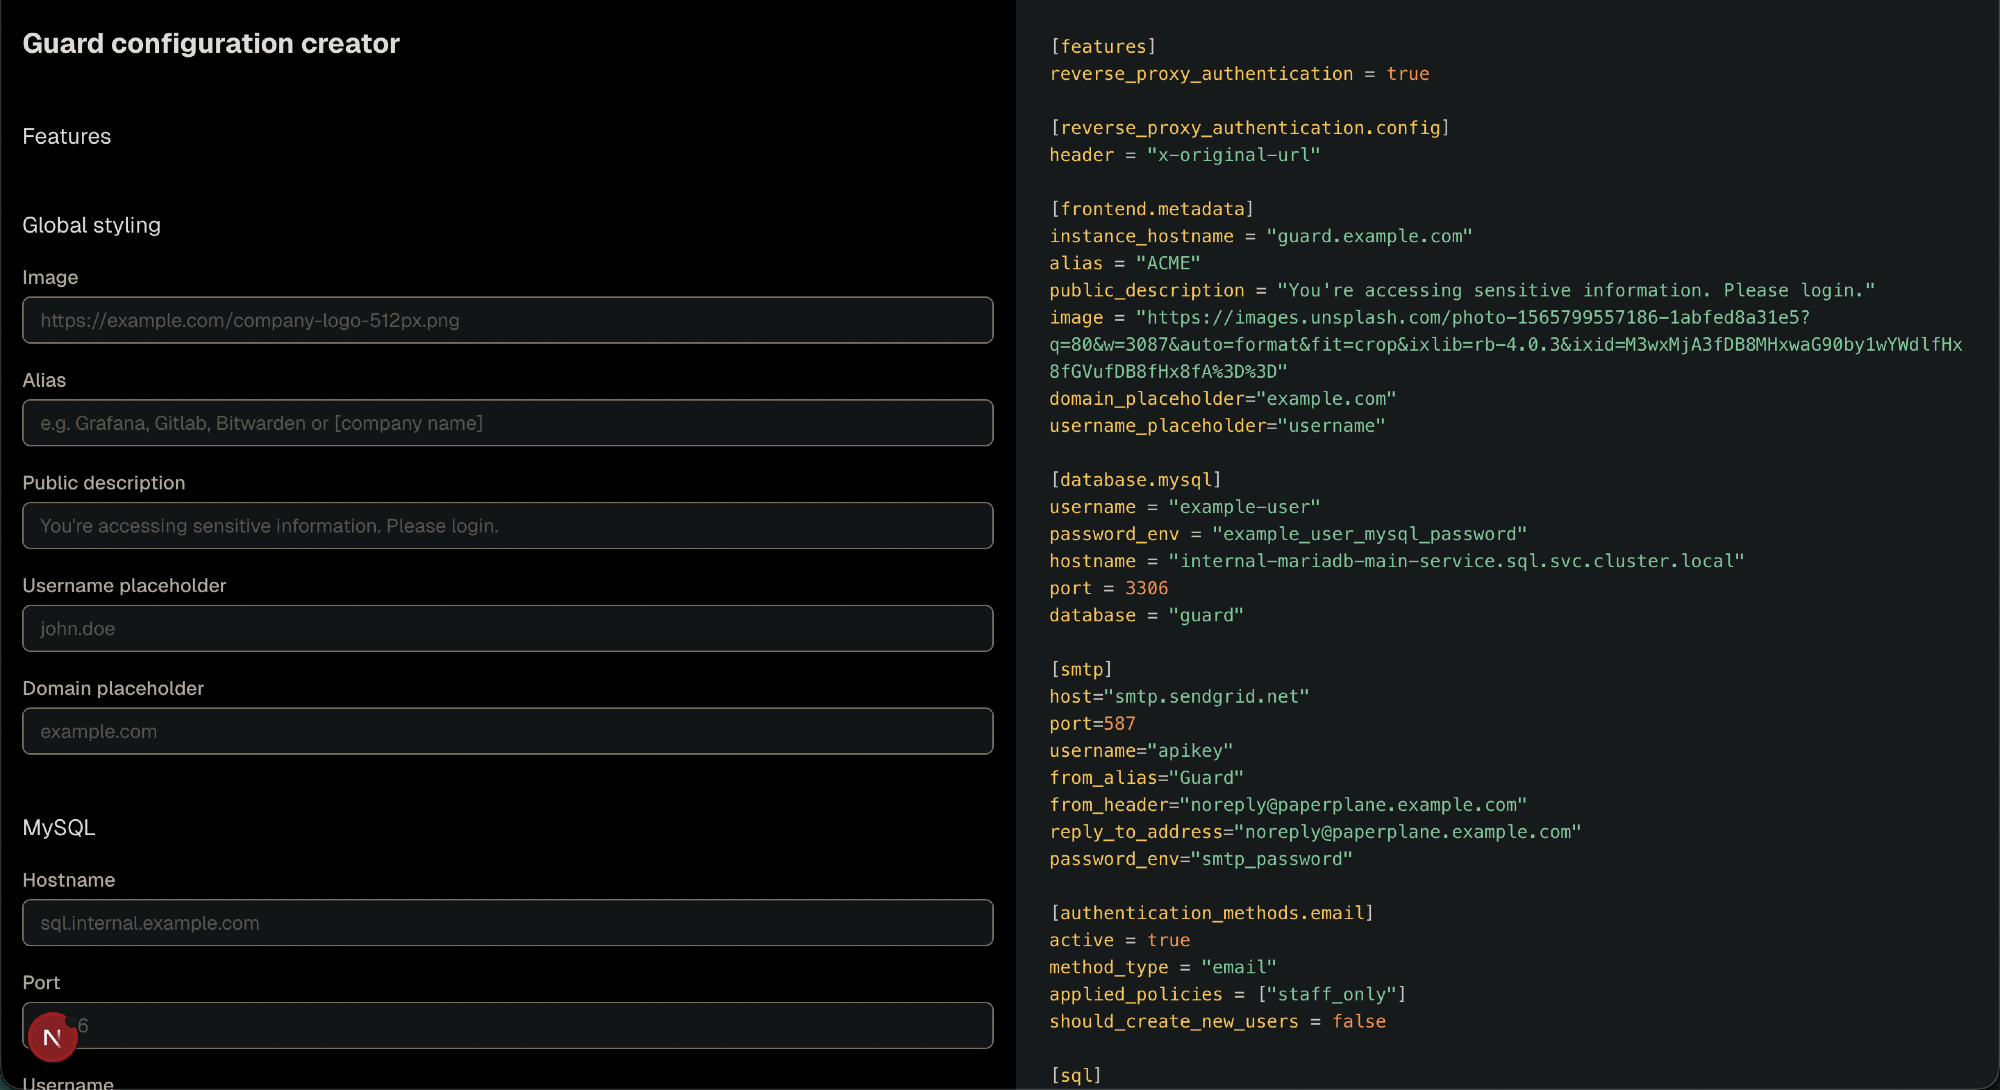Focus the Username placeholder input

[507, 629]
